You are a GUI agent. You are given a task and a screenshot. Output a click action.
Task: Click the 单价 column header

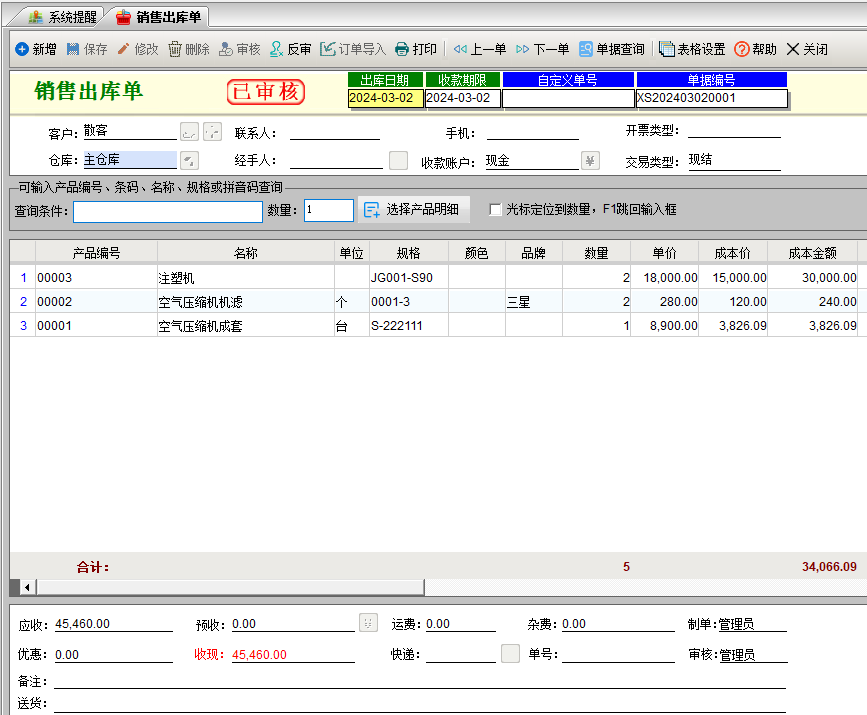coord(664,253)
